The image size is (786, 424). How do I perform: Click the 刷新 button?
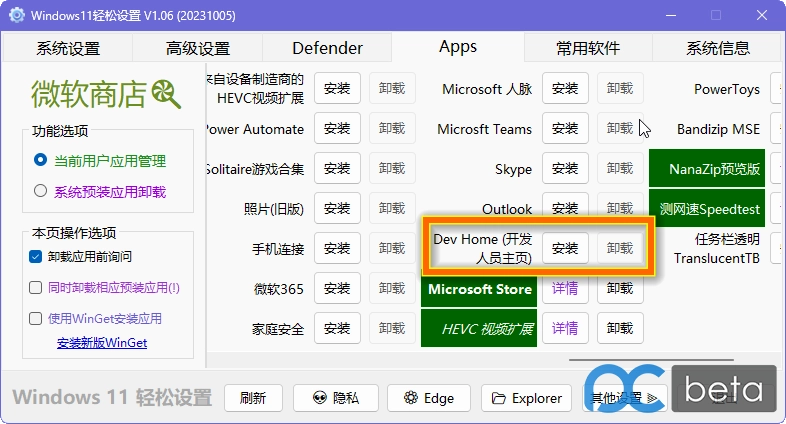point(253,398)
